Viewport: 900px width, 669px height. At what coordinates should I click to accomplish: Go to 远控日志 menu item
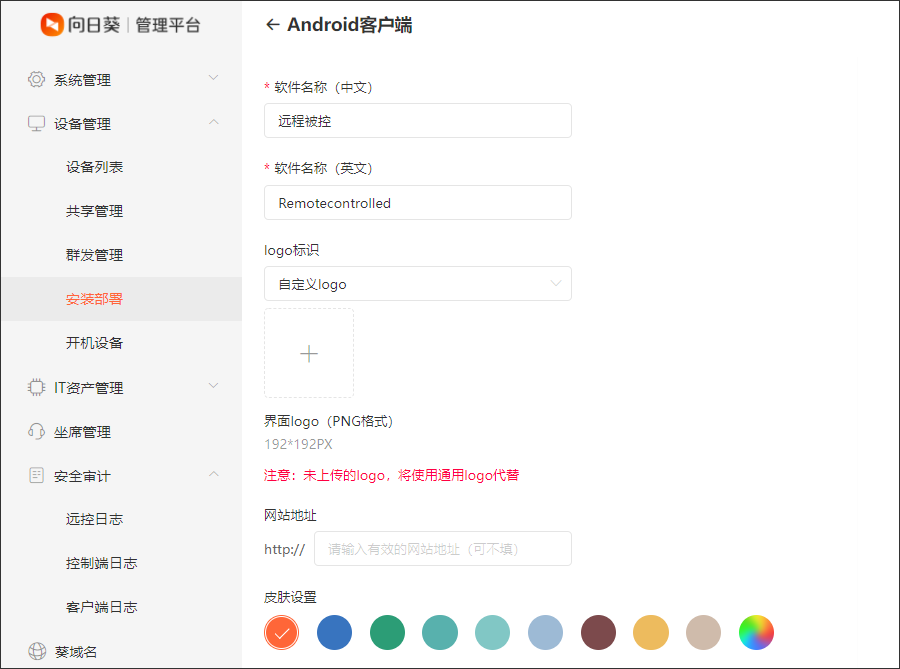coord(95,519)
